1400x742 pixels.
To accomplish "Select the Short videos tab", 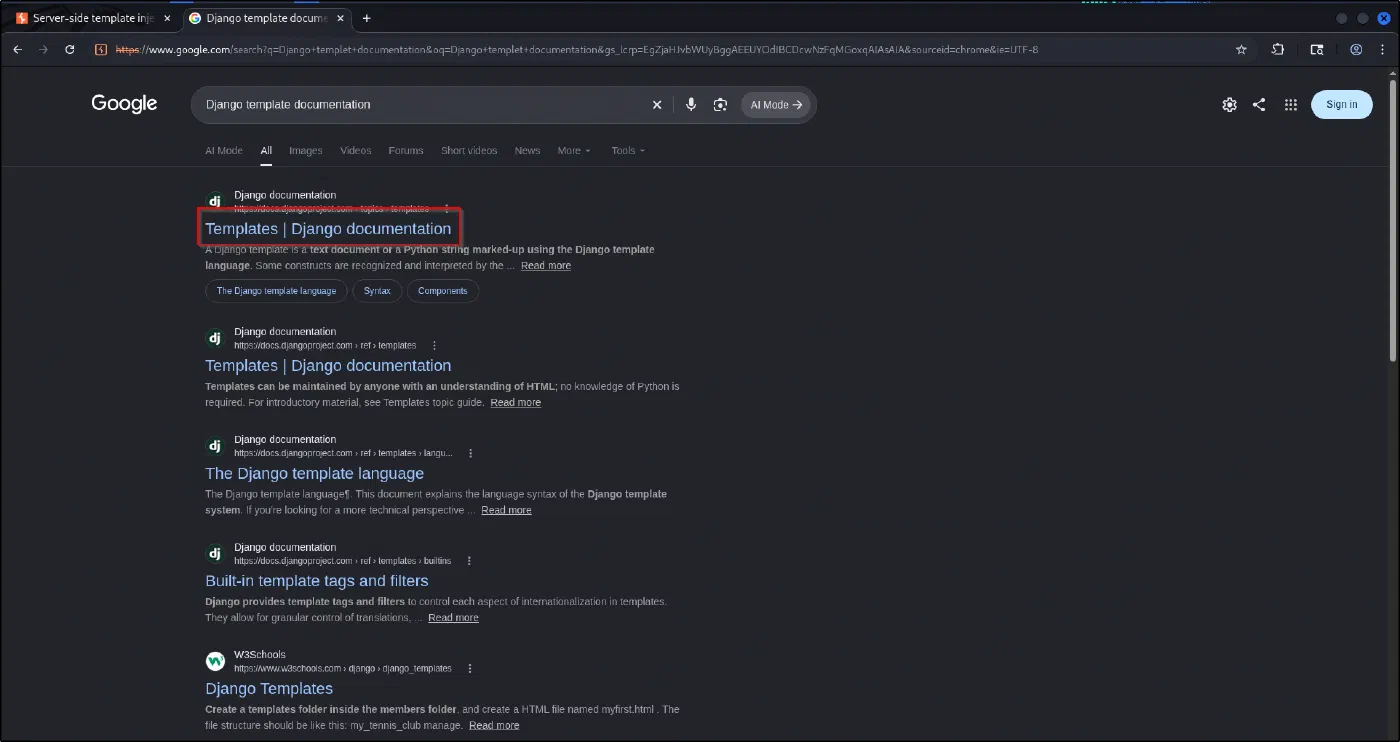I will point(469,151).
